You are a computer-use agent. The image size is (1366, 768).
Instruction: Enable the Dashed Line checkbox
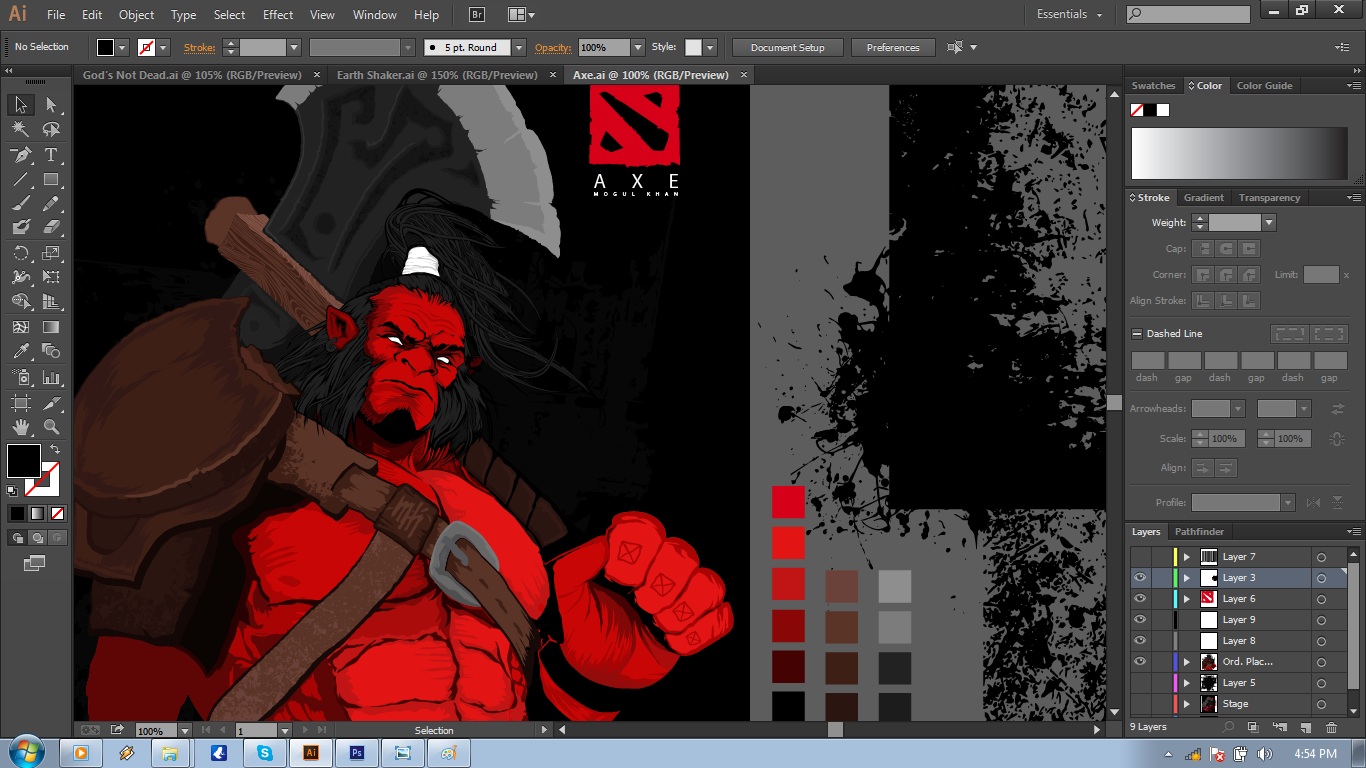click(x=1137, y=334)
